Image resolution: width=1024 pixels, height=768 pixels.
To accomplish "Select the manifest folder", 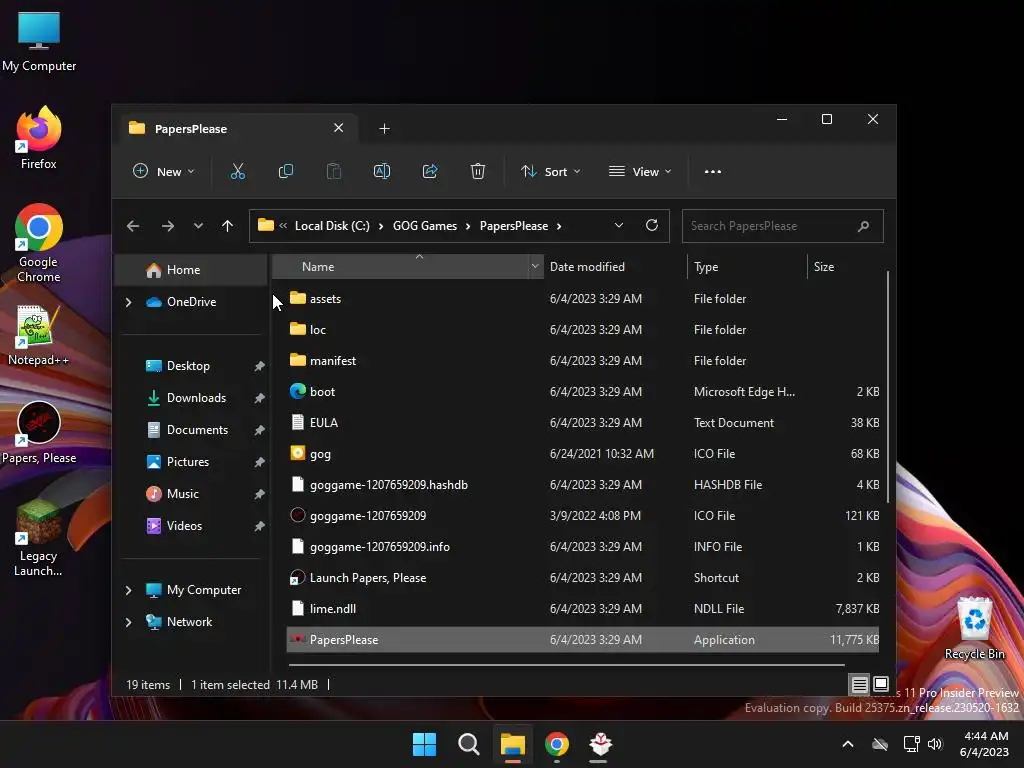I will coord(583,360).
